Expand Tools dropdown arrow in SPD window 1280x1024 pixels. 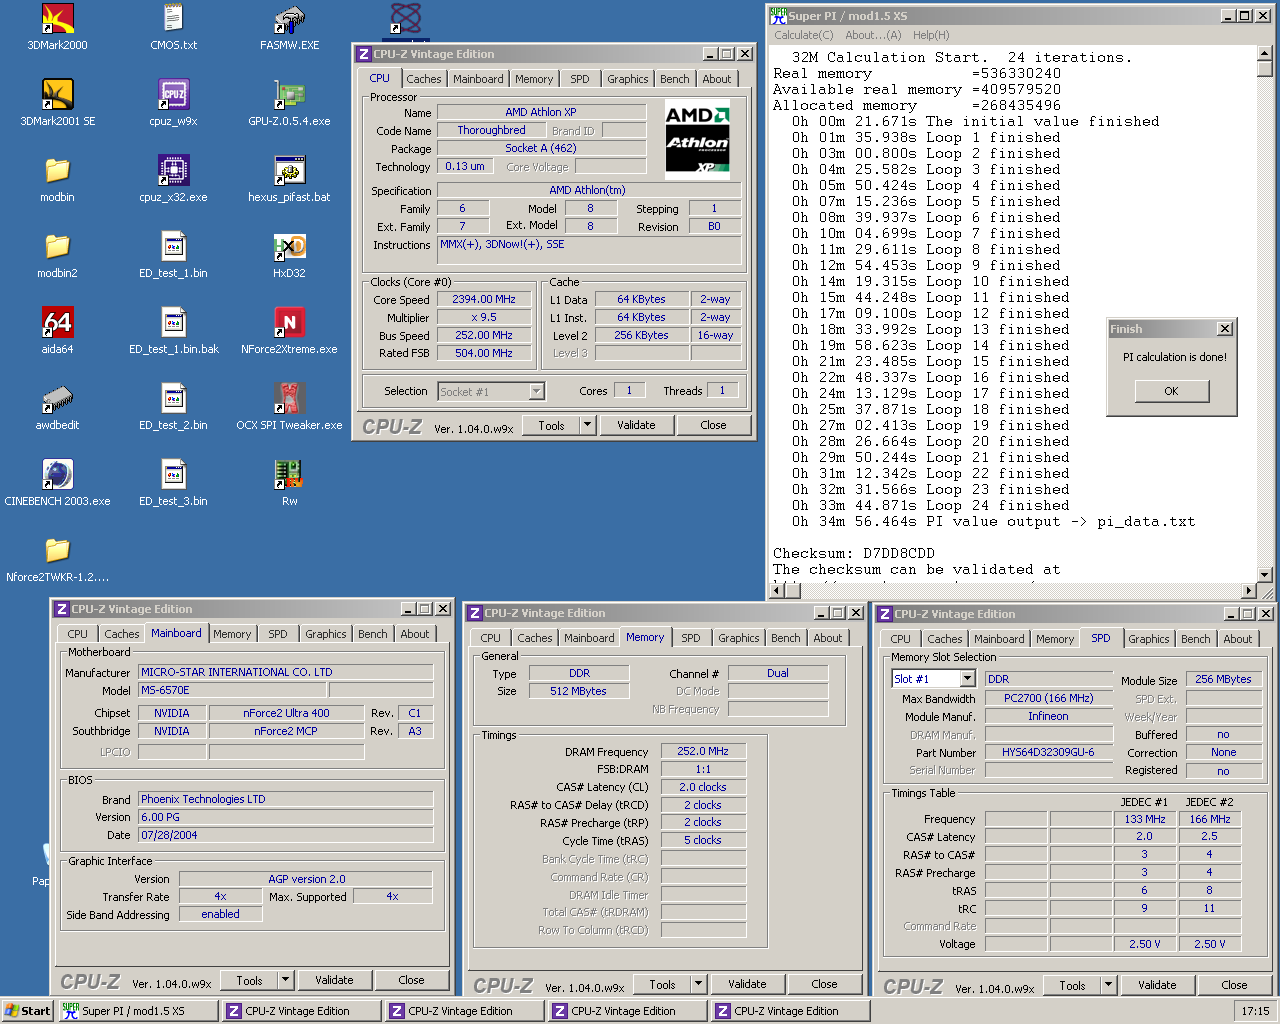coord(1108,985)
